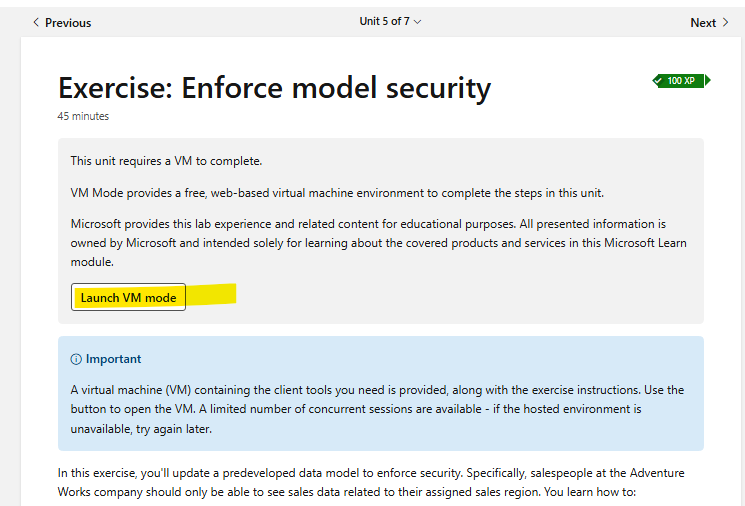Click the left chevron beside Previous
This screenshot has height=506, width=745.
[36, 22]
